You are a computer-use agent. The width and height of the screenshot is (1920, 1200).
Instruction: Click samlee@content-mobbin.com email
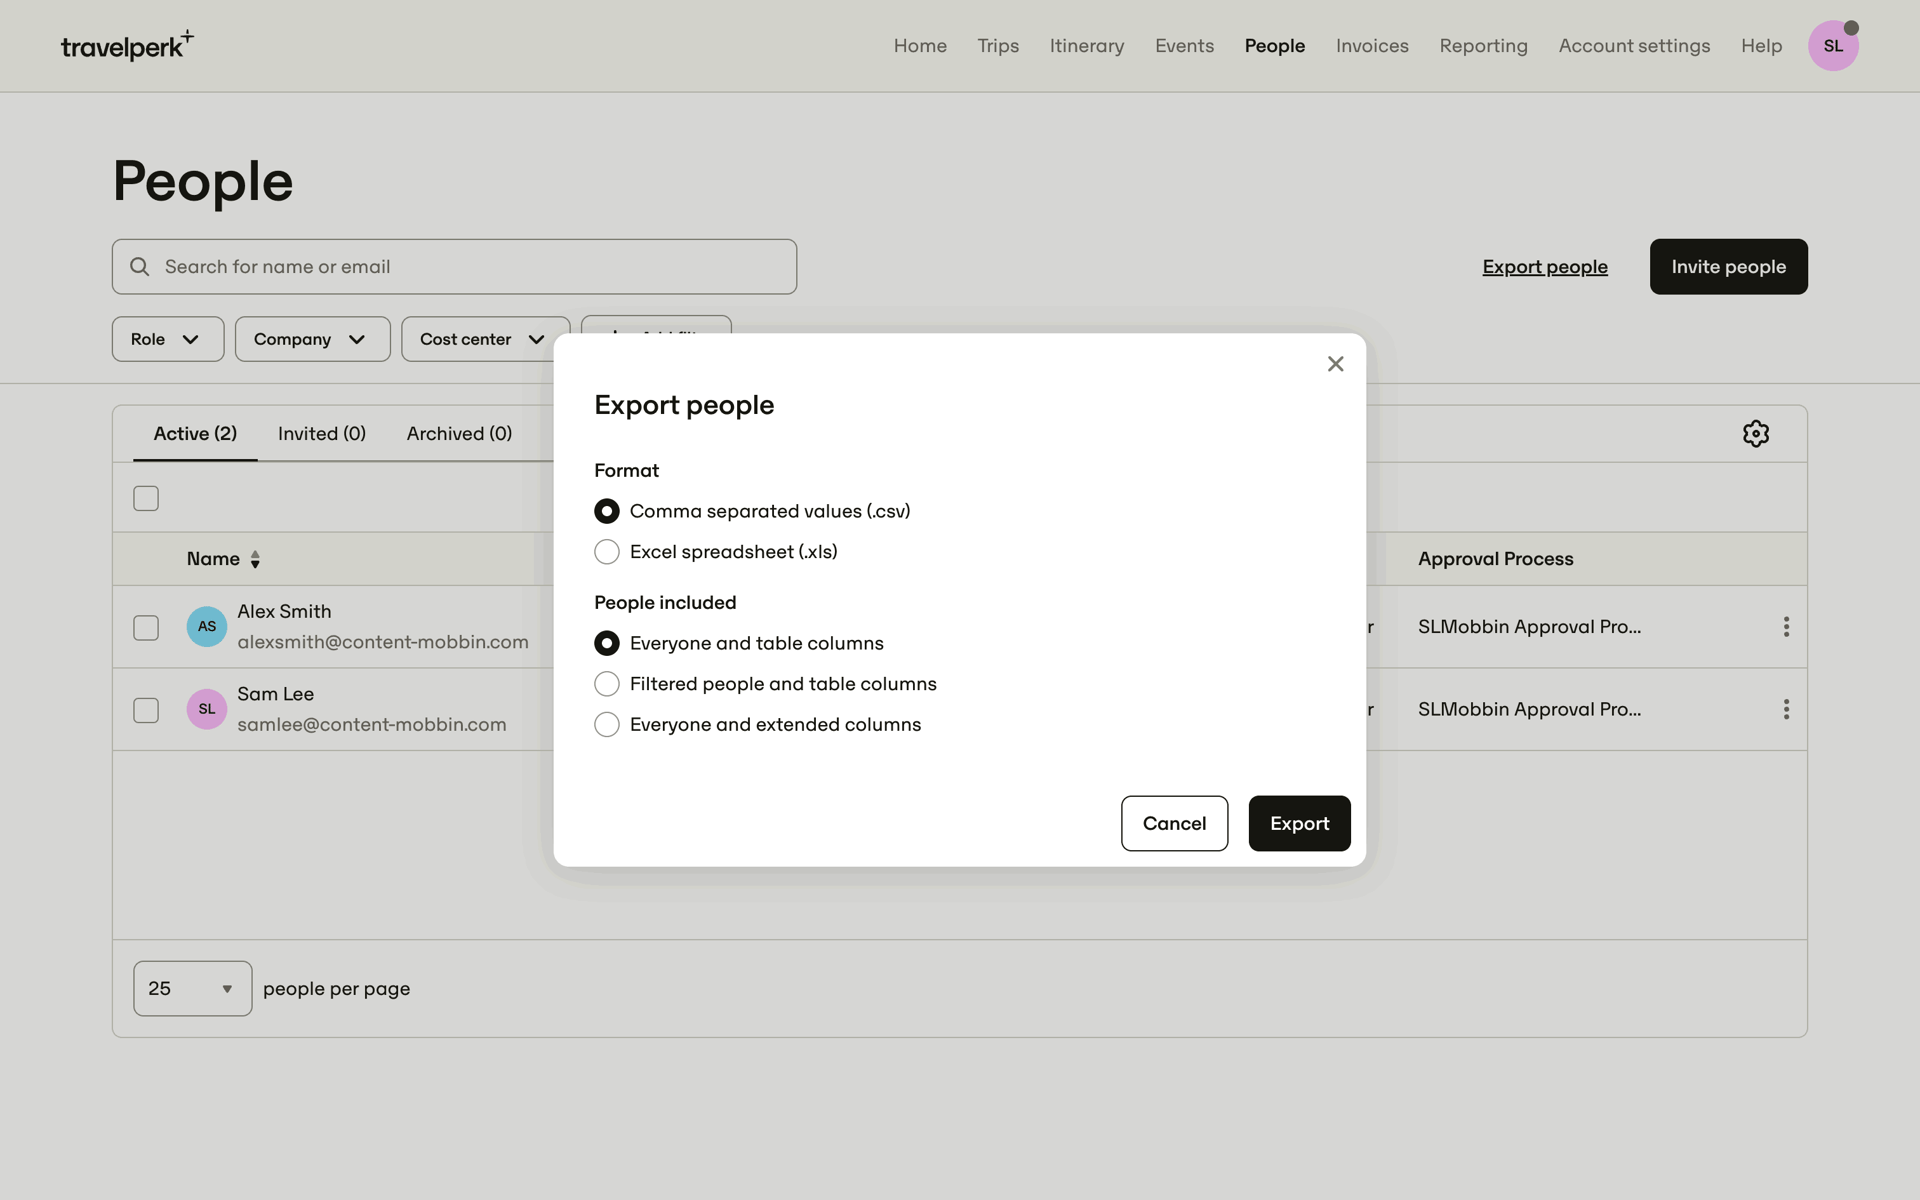pyautogui.click(x=372, y=724)
